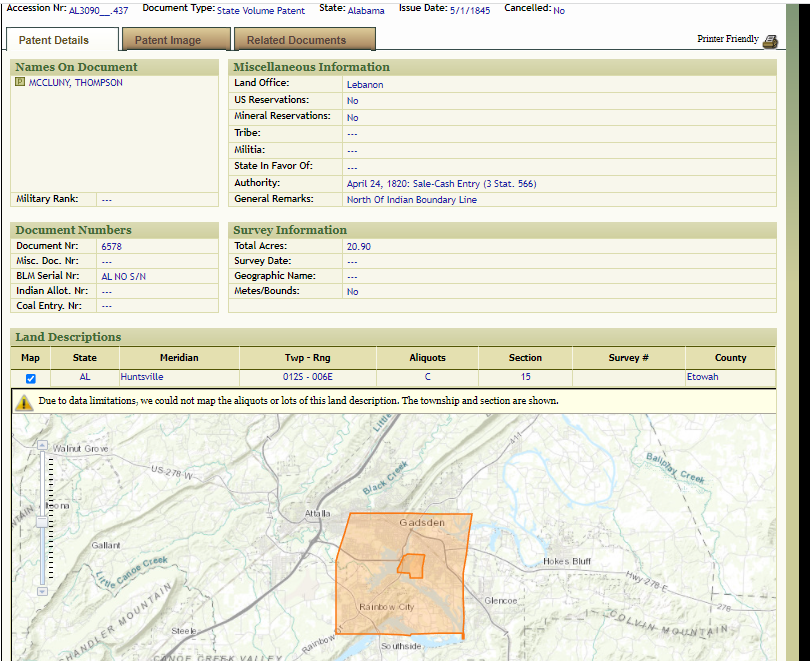Click the County column header

[730, 358]
